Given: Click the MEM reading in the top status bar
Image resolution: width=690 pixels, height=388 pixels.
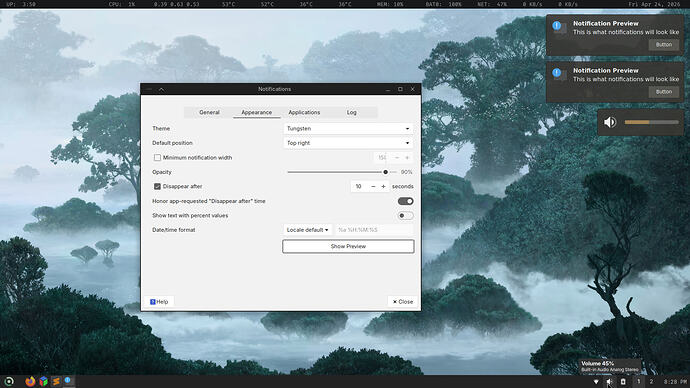Looking at the screenshot, I should 390,4.
